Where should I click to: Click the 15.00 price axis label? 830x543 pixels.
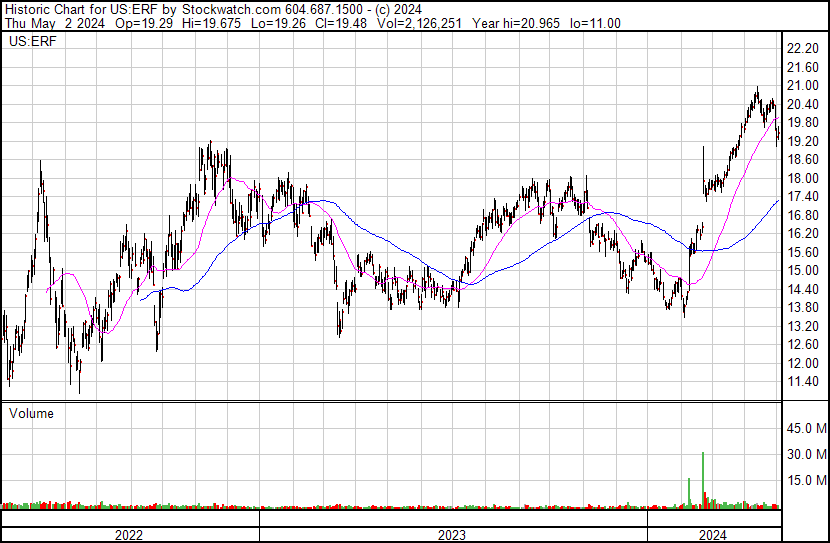tap(803, 270)
